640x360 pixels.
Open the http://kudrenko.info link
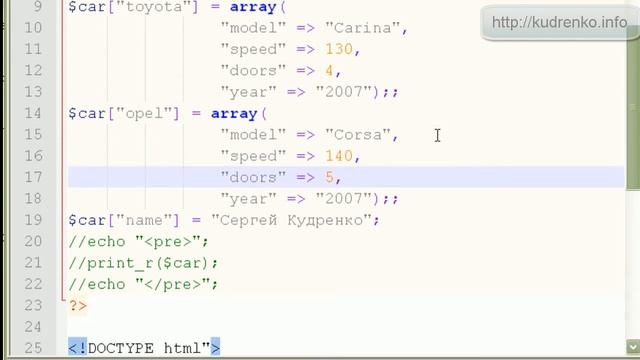point(559,22)
